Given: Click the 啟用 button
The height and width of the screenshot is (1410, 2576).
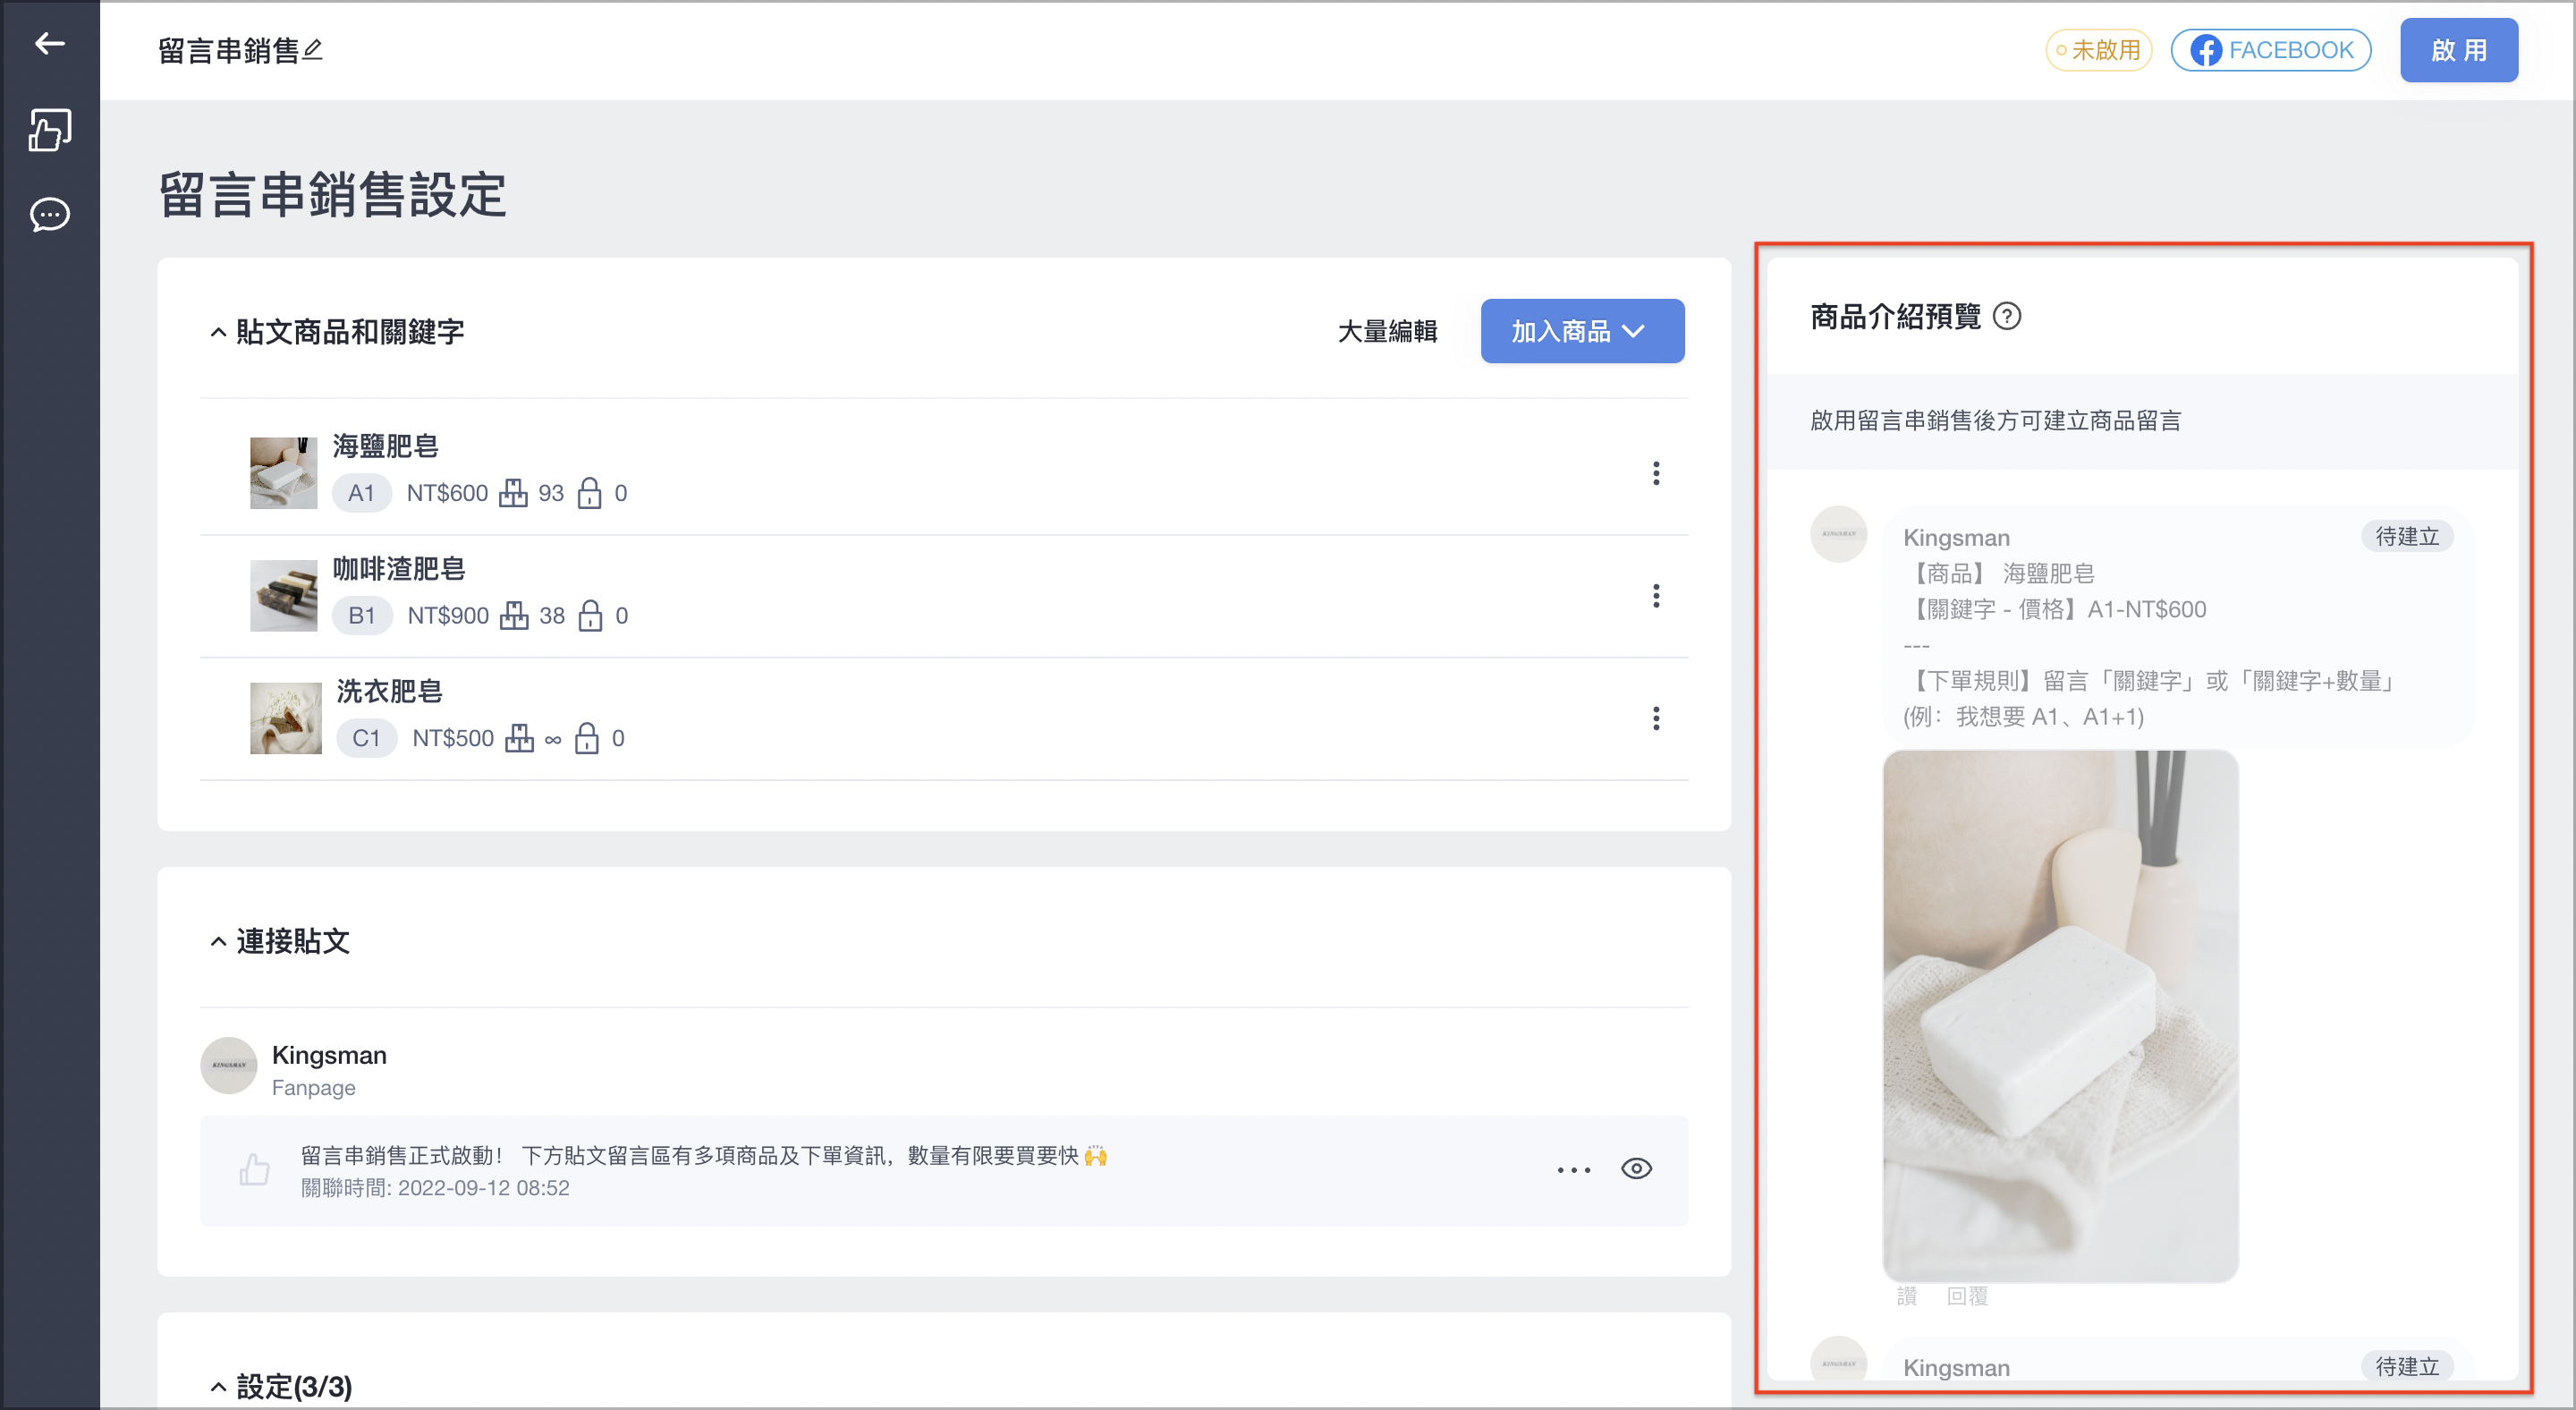Looking at the screenshot, I should (x=2459, y=50).
